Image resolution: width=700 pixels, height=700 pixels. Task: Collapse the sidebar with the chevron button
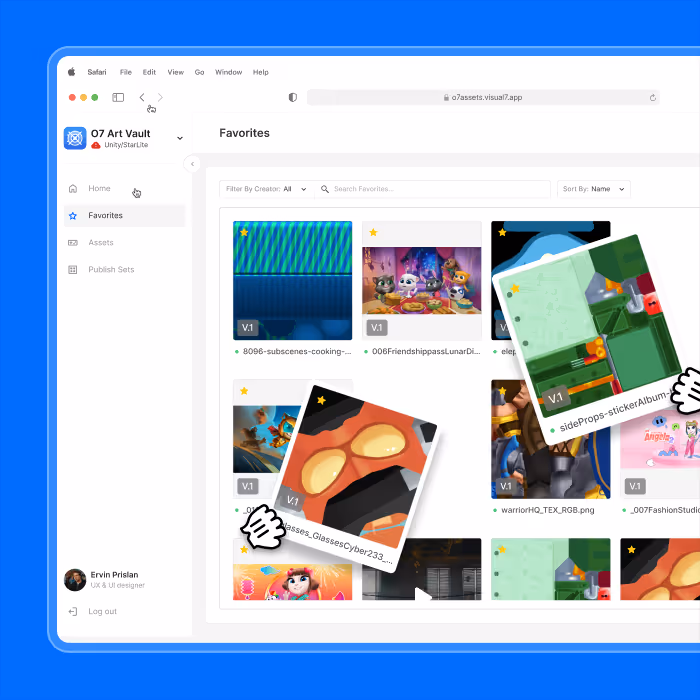pos(192,164)
